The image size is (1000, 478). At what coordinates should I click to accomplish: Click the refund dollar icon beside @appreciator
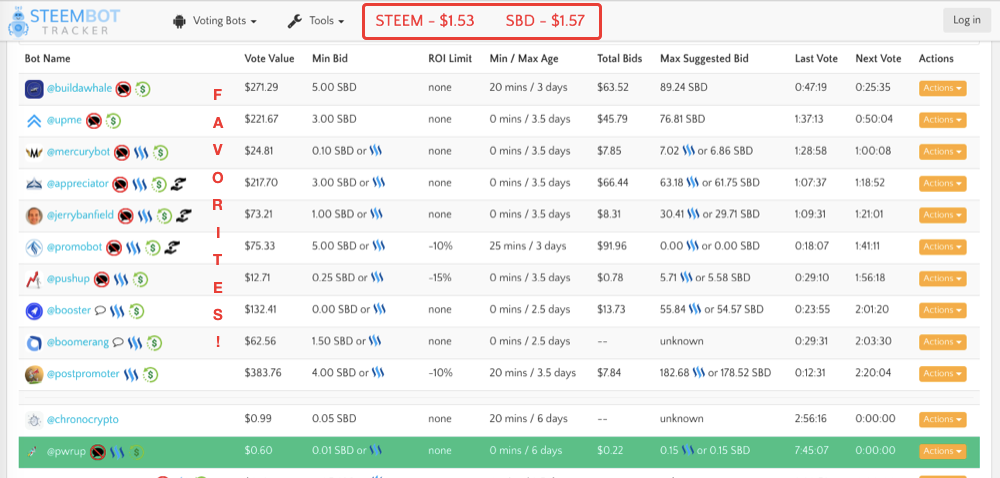click(x=160, y=185)
